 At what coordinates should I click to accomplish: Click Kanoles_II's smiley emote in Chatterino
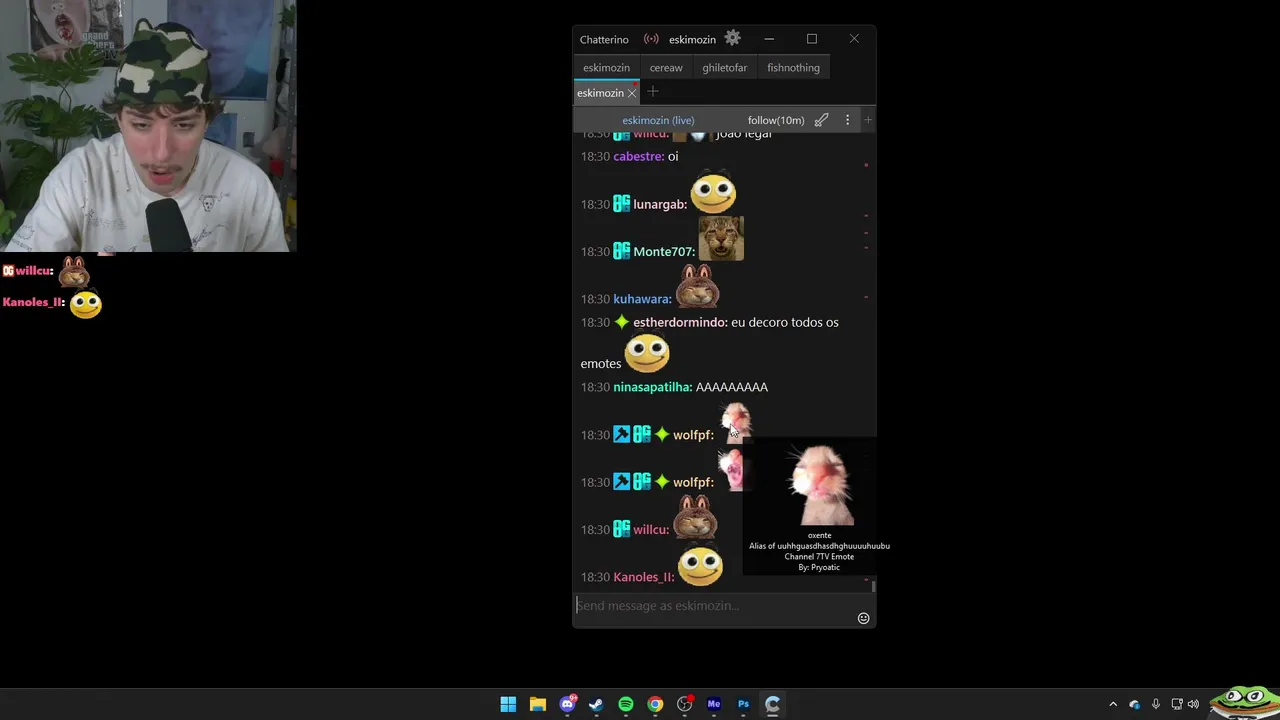coord(700,565)
